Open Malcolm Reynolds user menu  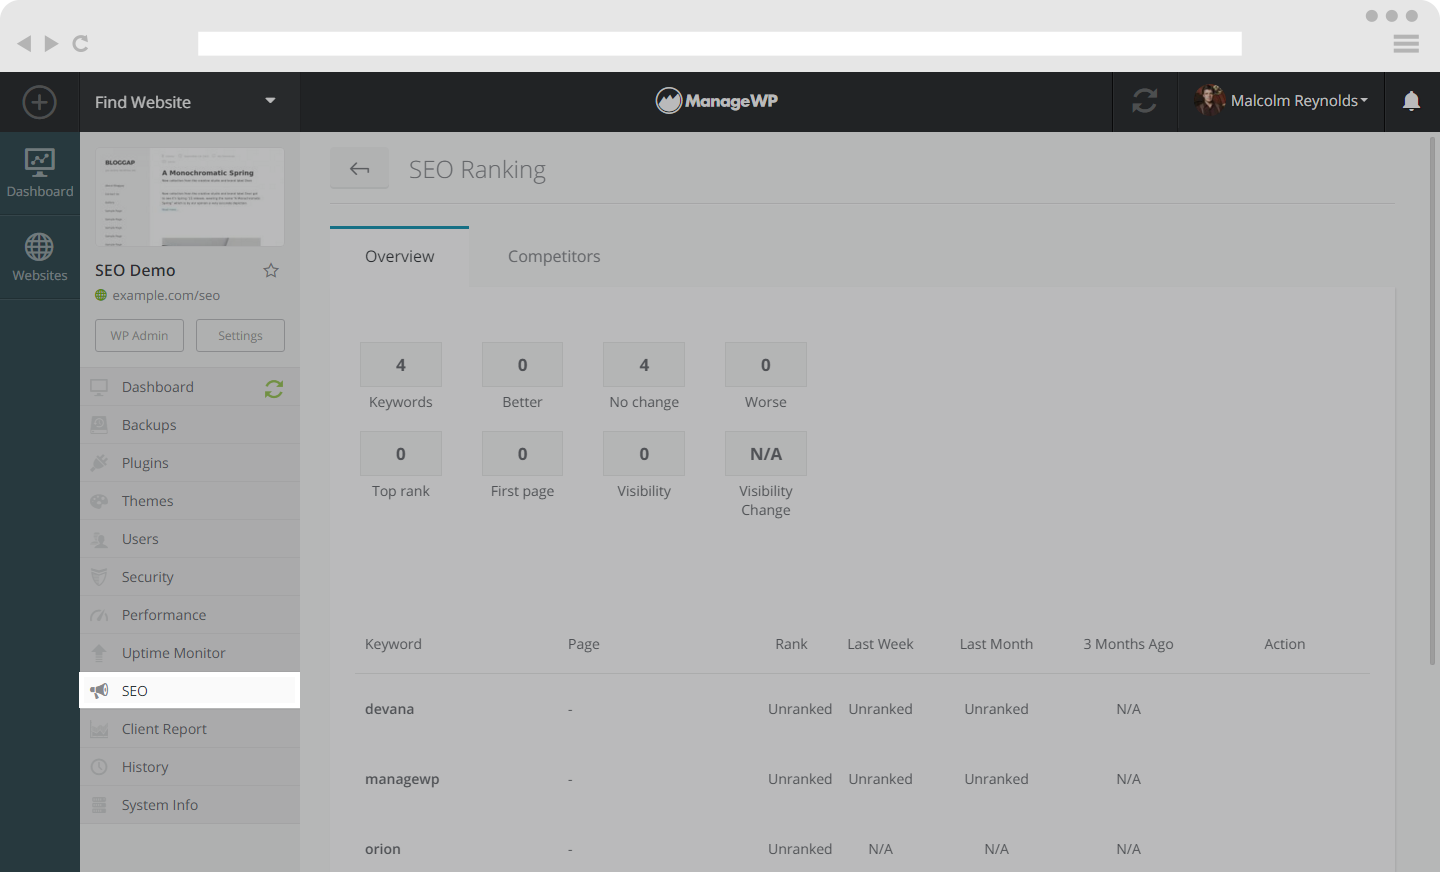[x=1281, y=101]
